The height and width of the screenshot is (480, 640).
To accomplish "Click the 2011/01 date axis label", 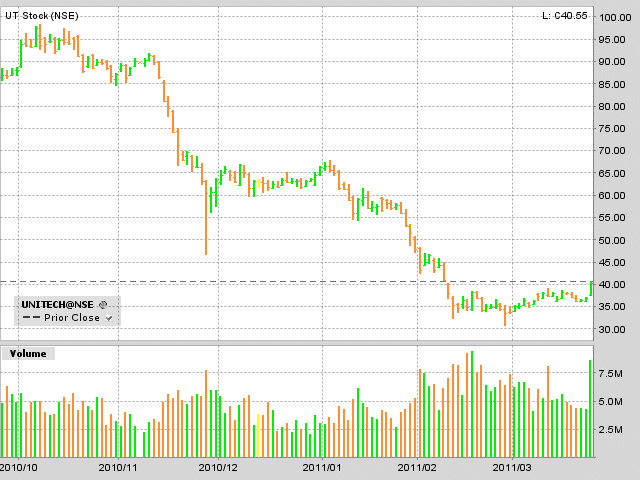I will click(x=322, y=467).
